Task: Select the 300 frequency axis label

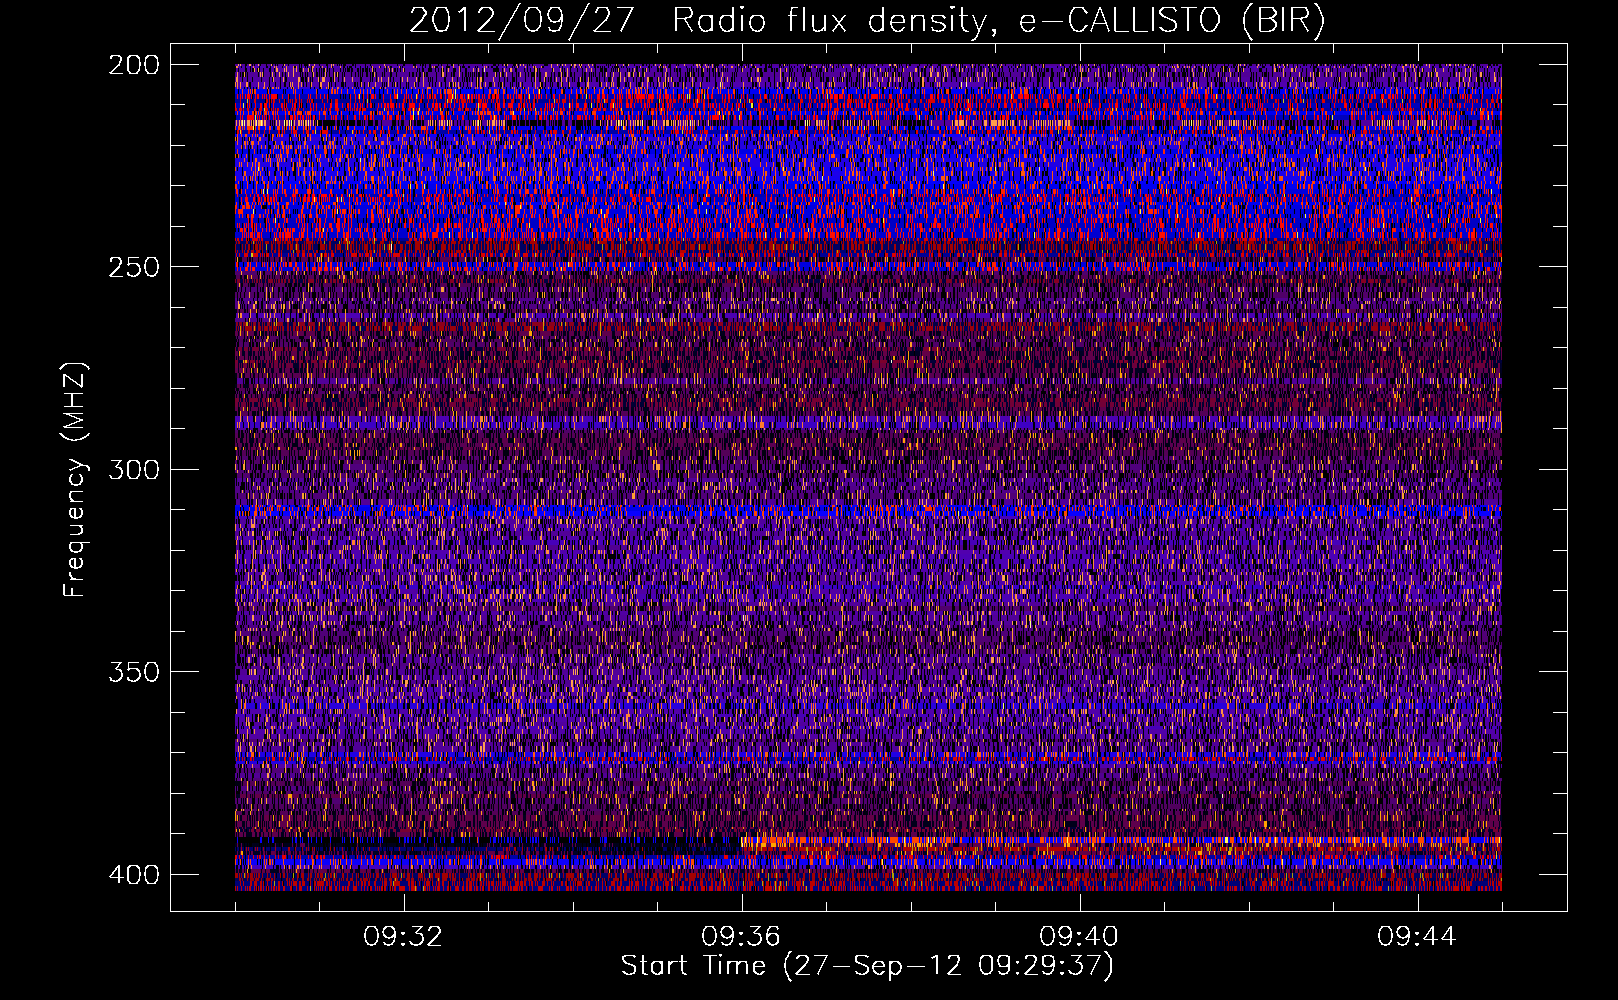Action: (133, 469)
